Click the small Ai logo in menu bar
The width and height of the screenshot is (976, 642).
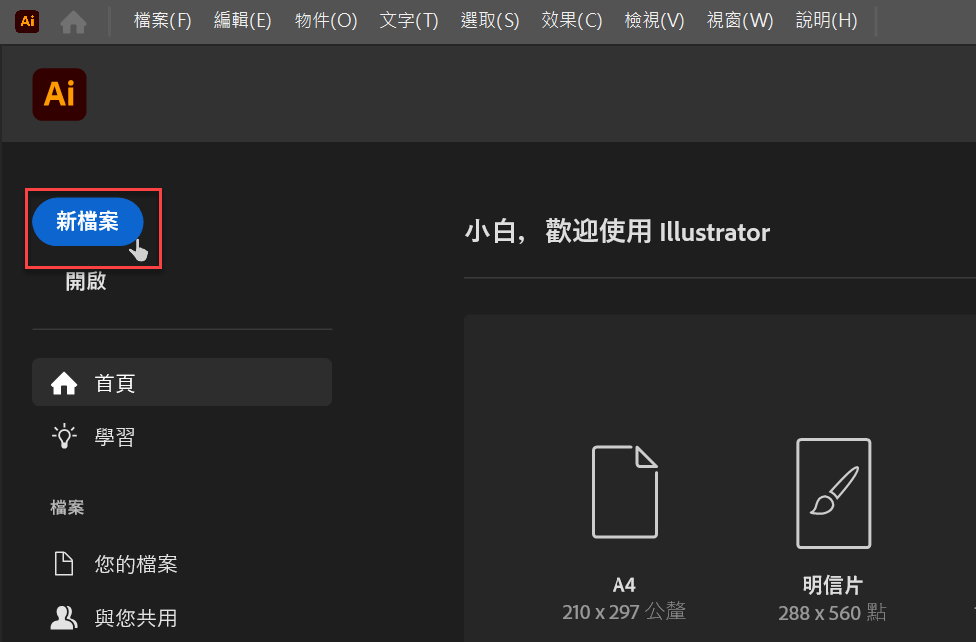[27, 21]
